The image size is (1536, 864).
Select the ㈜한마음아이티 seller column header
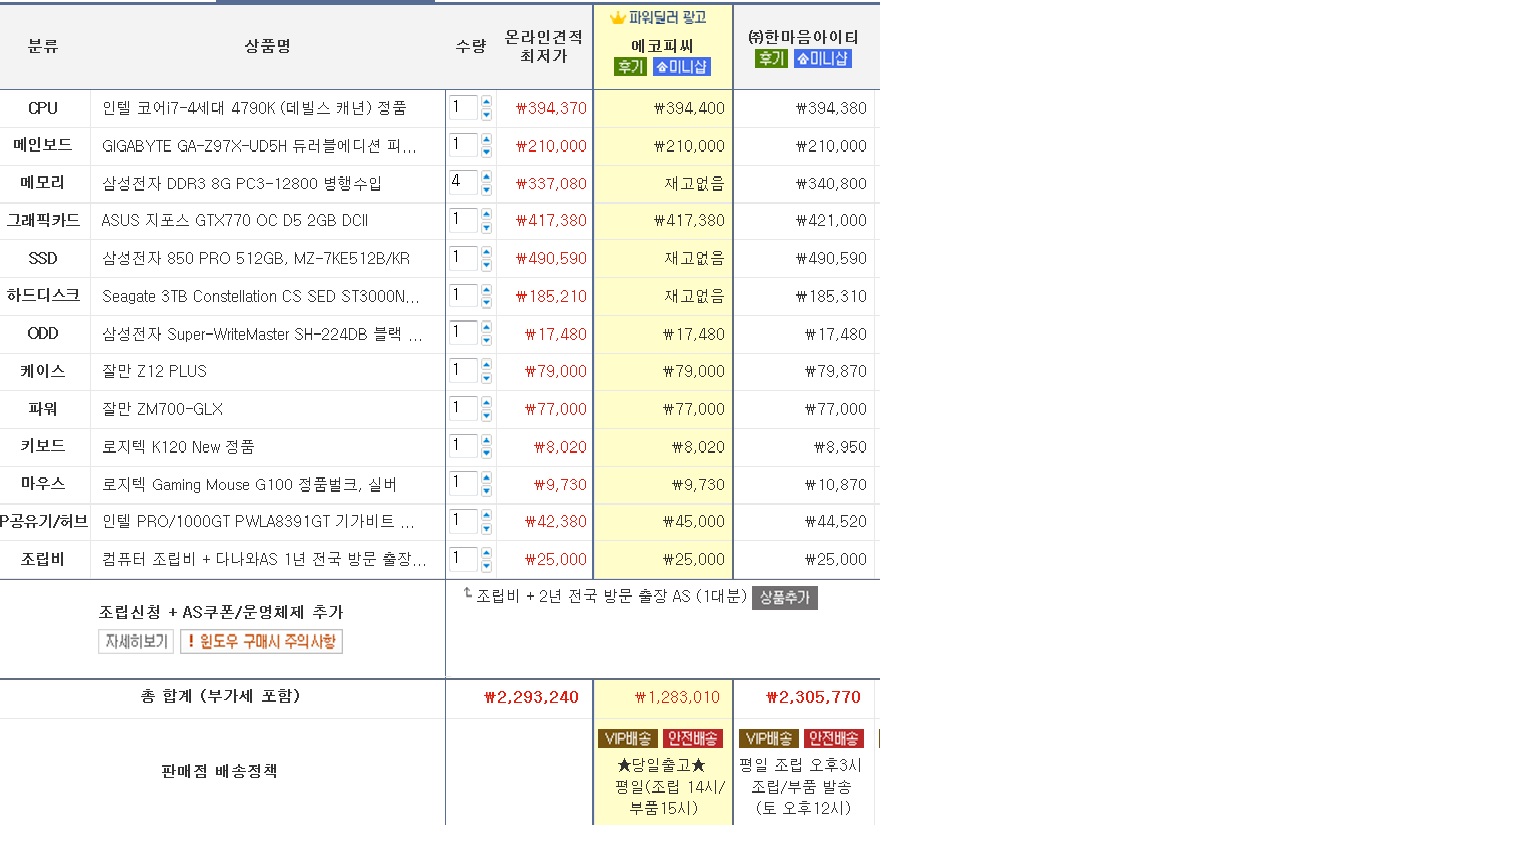point(803,37)
